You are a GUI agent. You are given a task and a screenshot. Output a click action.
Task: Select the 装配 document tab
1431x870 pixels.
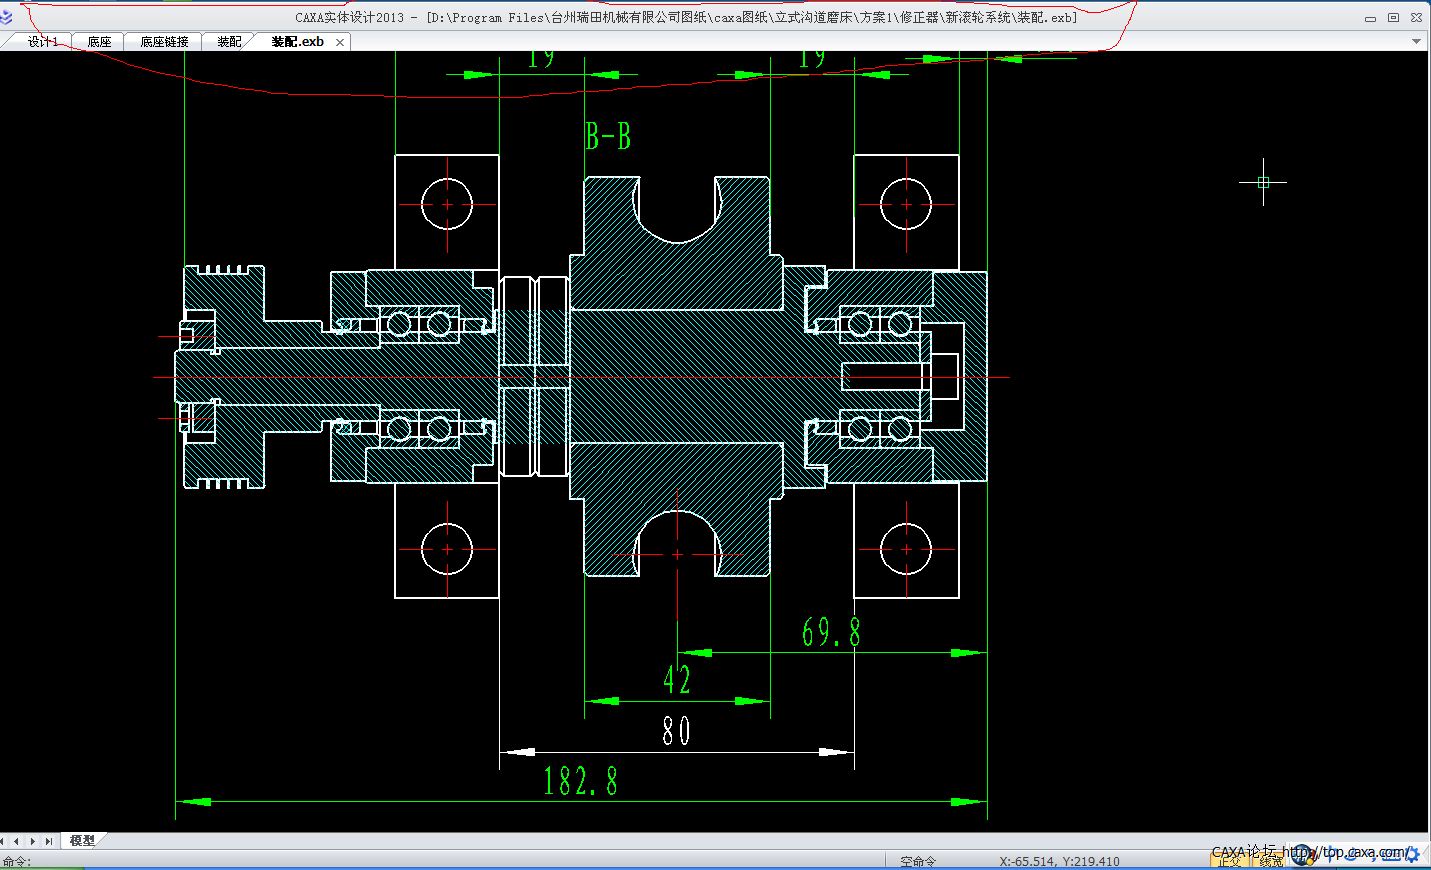pyautogui.click(x=229, y=42)
